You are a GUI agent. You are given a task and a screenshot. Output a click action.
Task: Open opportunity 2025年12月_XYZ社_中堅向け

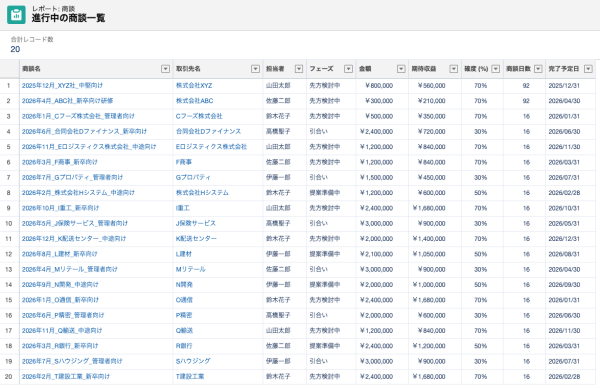62,86
